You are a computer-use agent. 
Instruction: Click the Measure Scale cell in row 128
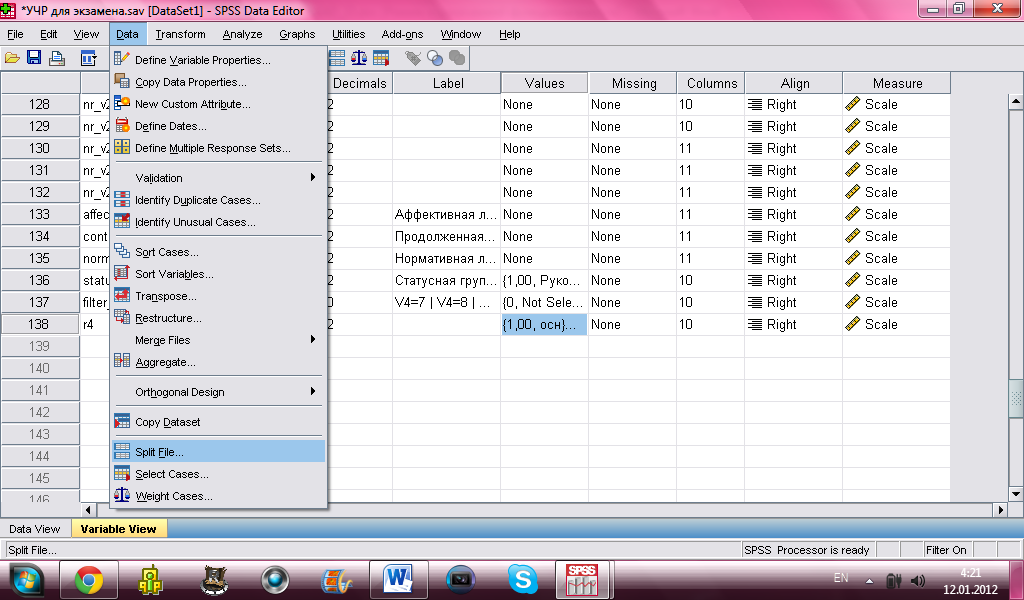(x=896, y=104)
